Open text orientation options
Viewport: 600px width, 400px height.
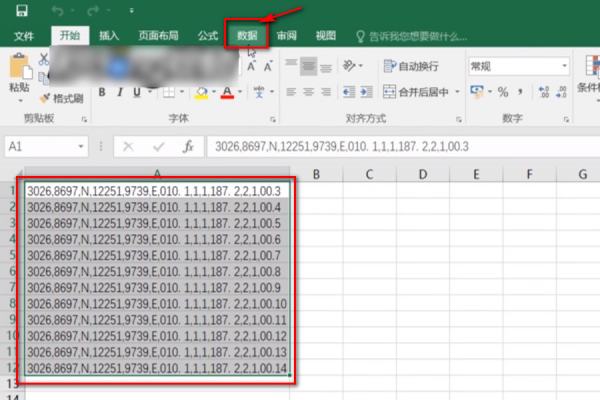tap(352, 65)
